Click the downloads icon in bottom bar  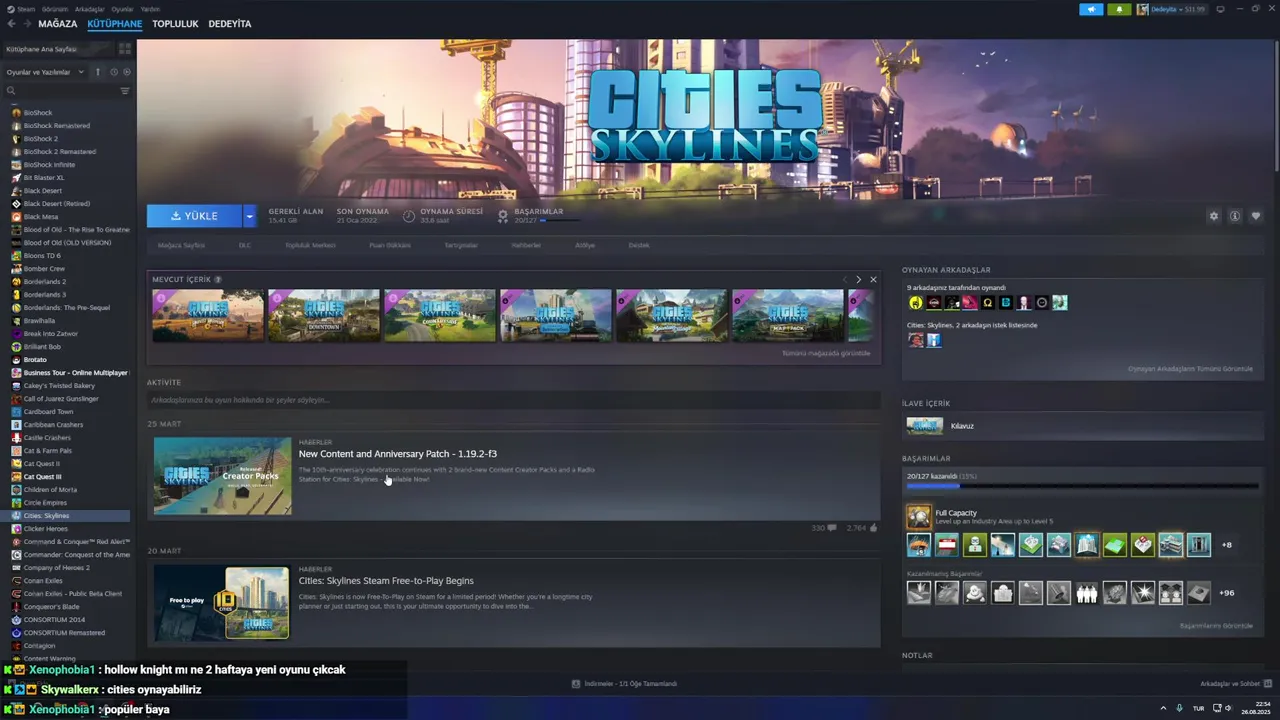click(x=576, y=684)
